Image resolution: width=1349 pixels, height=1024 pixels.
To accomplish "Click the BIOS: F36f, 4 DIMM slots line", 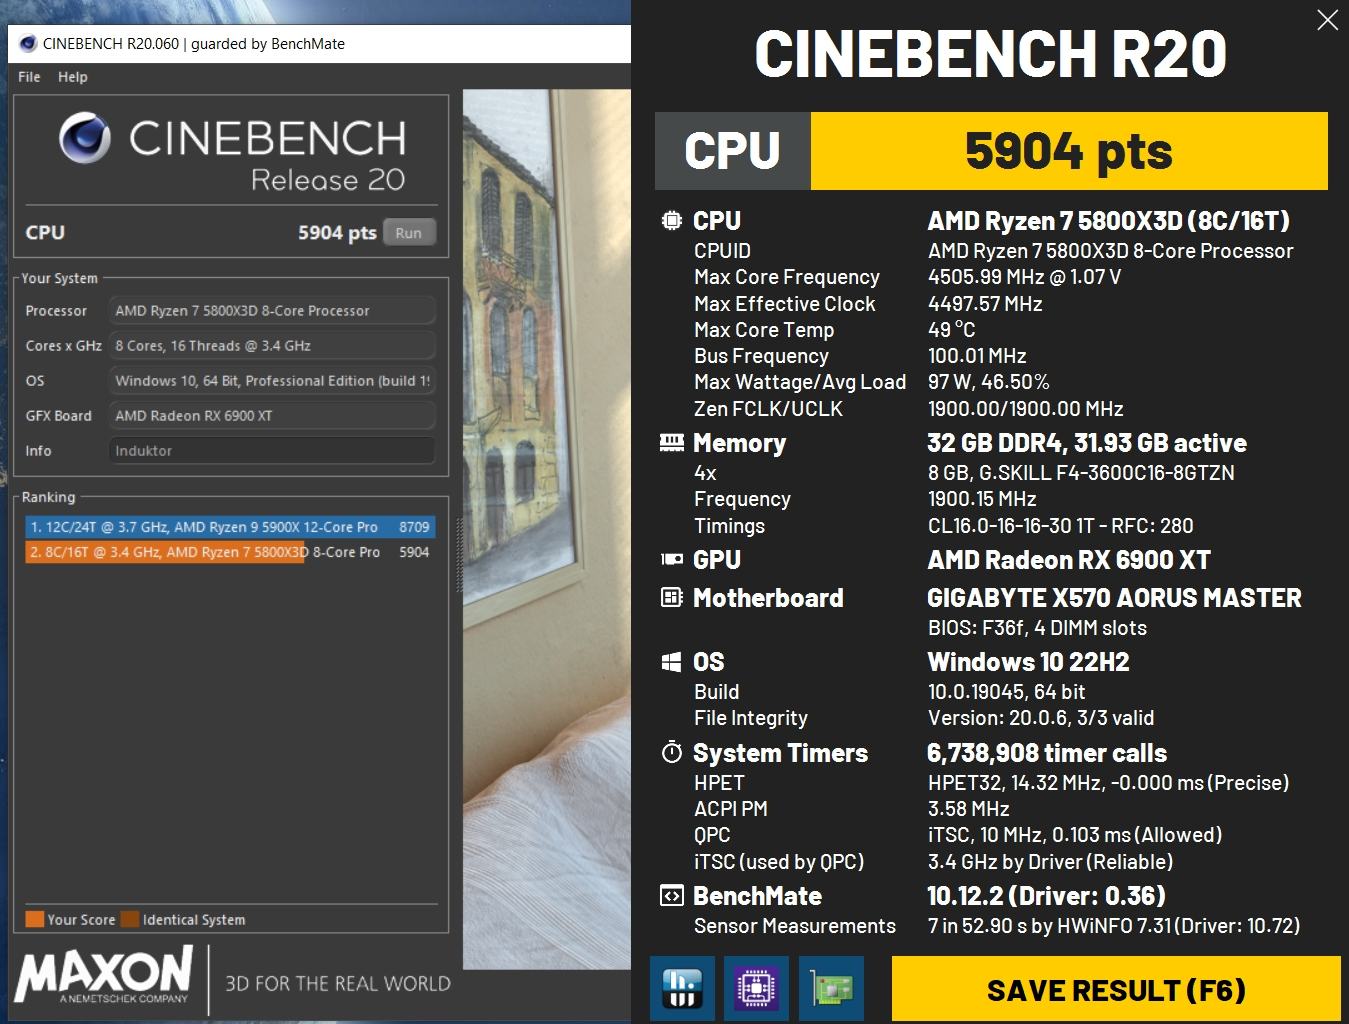I will pos(1037,628).
